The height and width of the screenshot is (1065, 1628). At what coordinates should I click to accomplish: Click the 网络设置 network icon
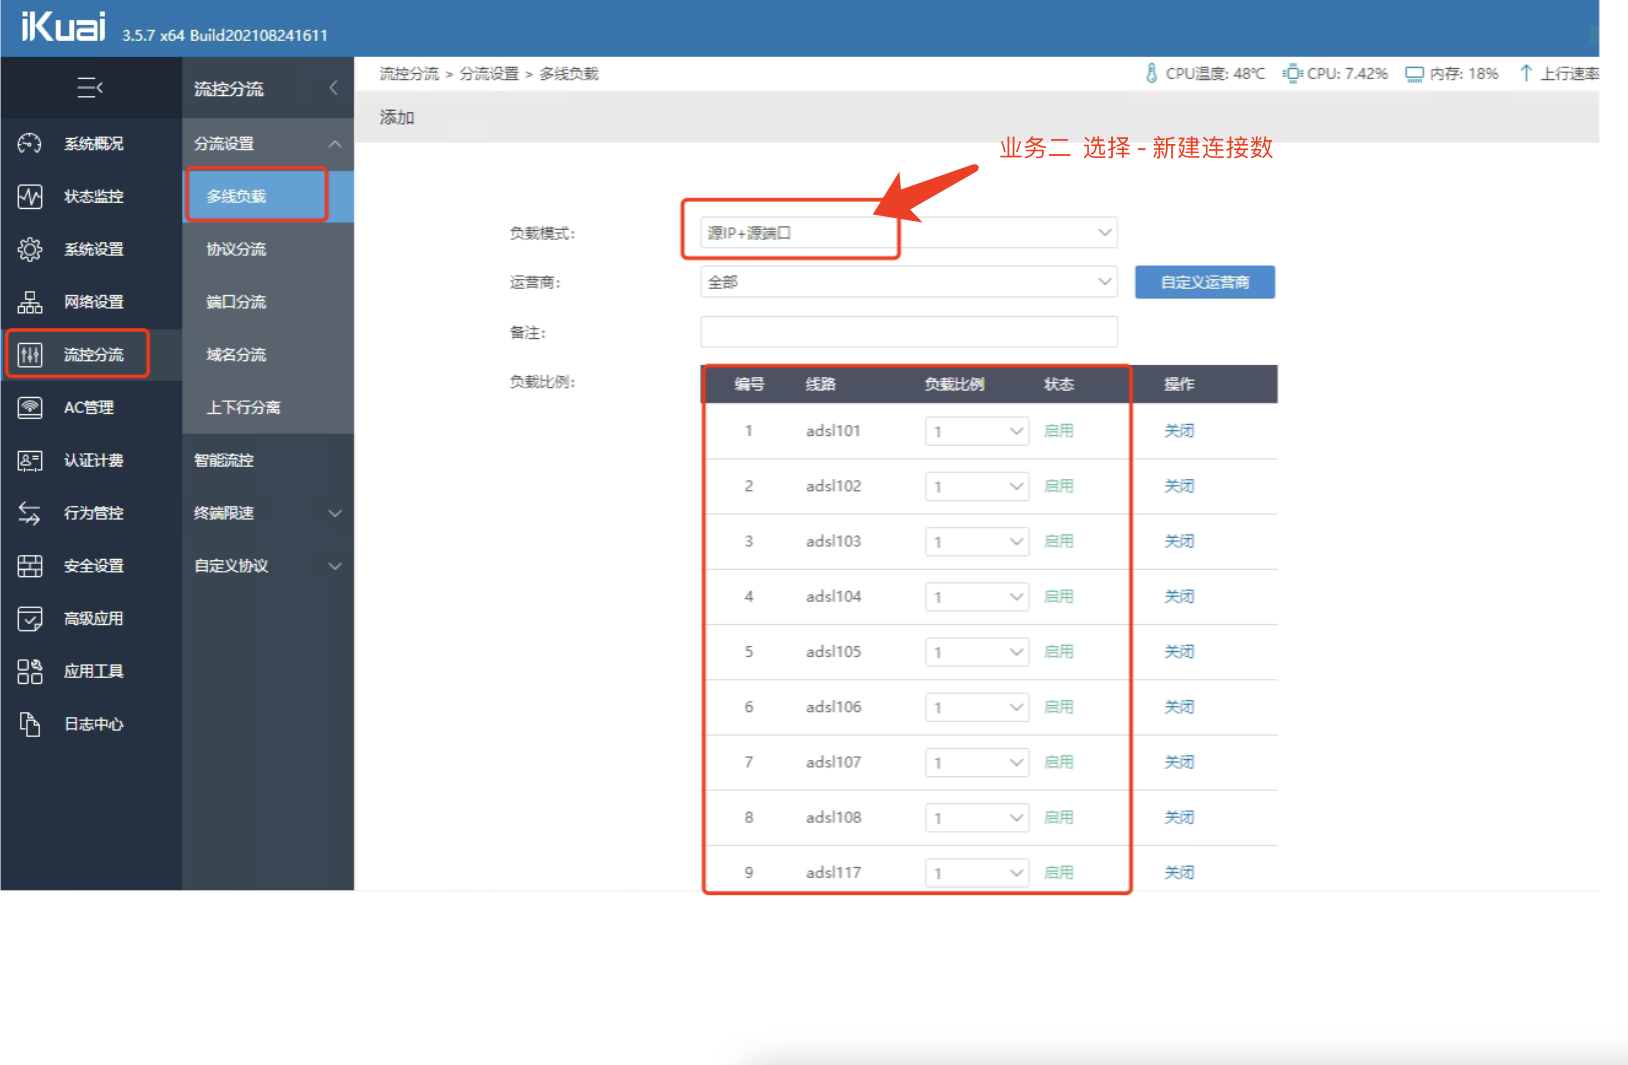[x=30, y=302]
